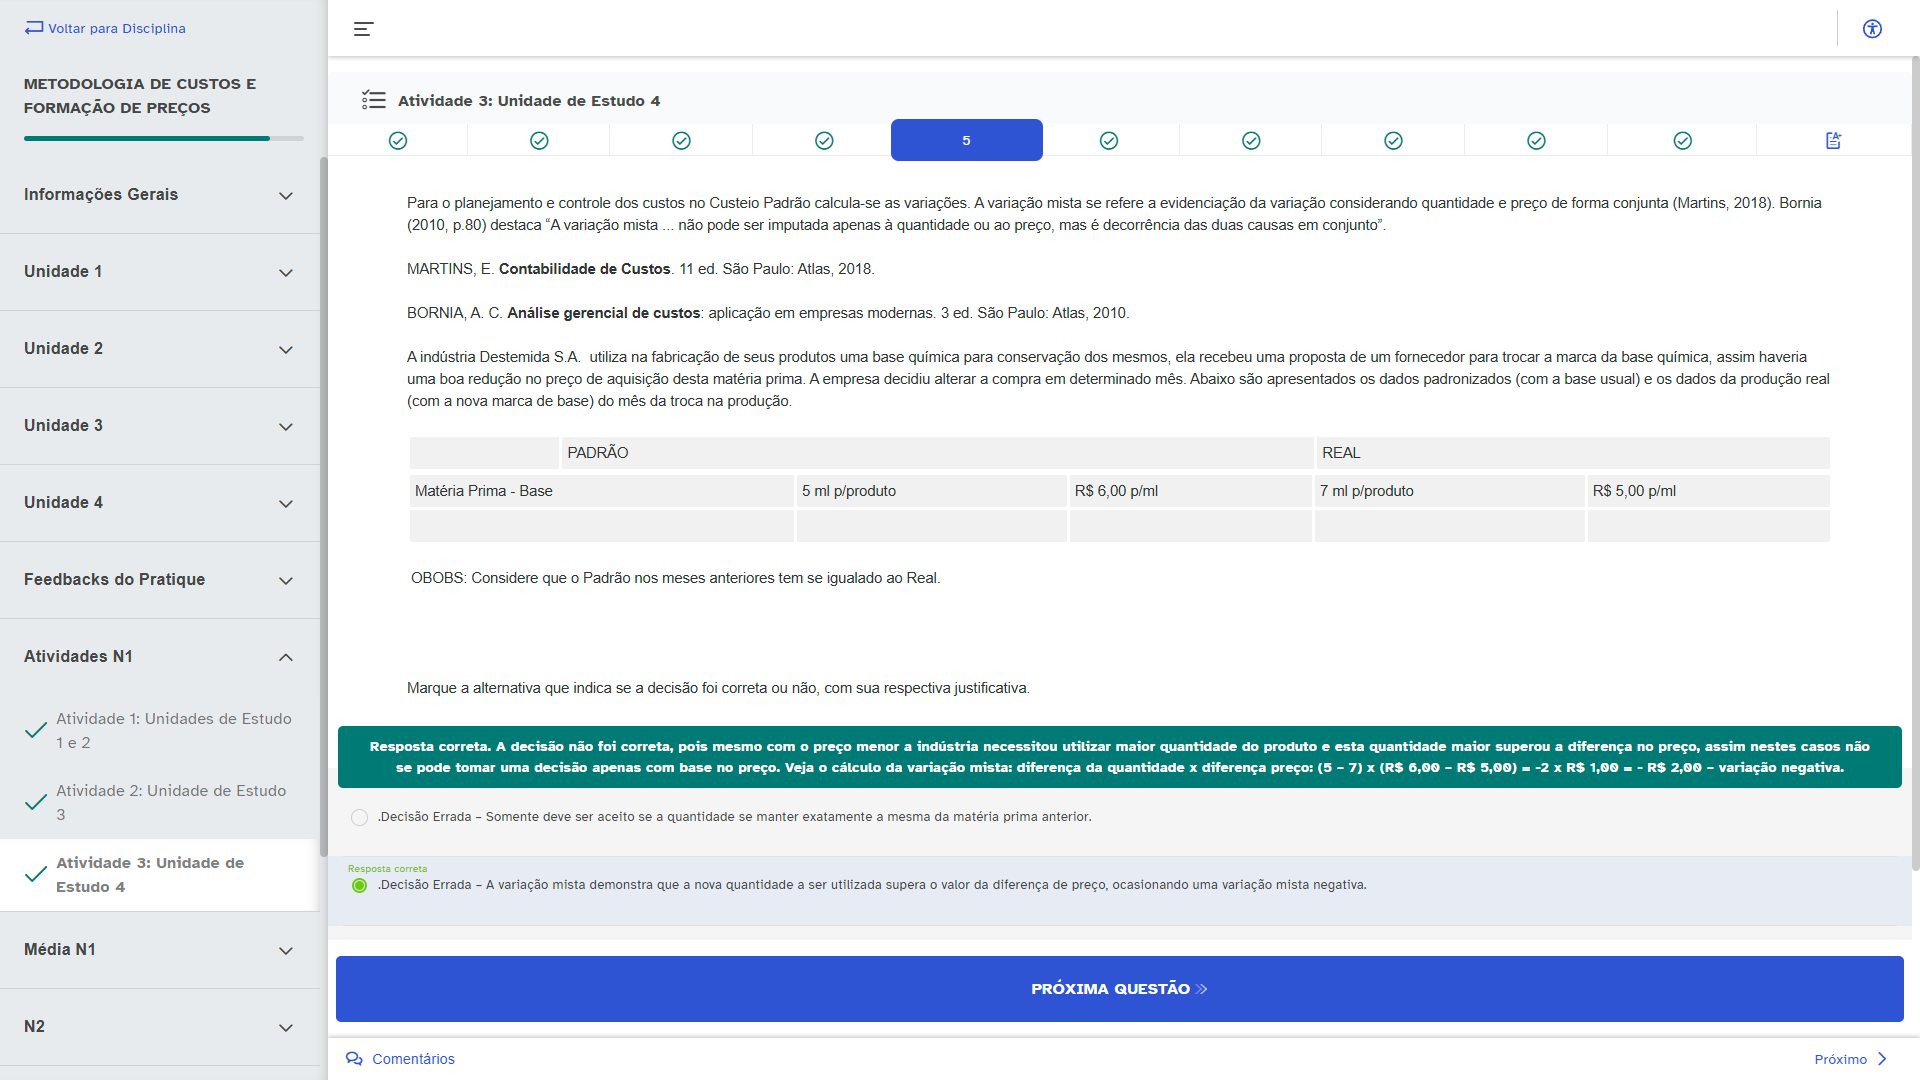Click the course progress bar
1920x1080 pixels.
(163, 139)
